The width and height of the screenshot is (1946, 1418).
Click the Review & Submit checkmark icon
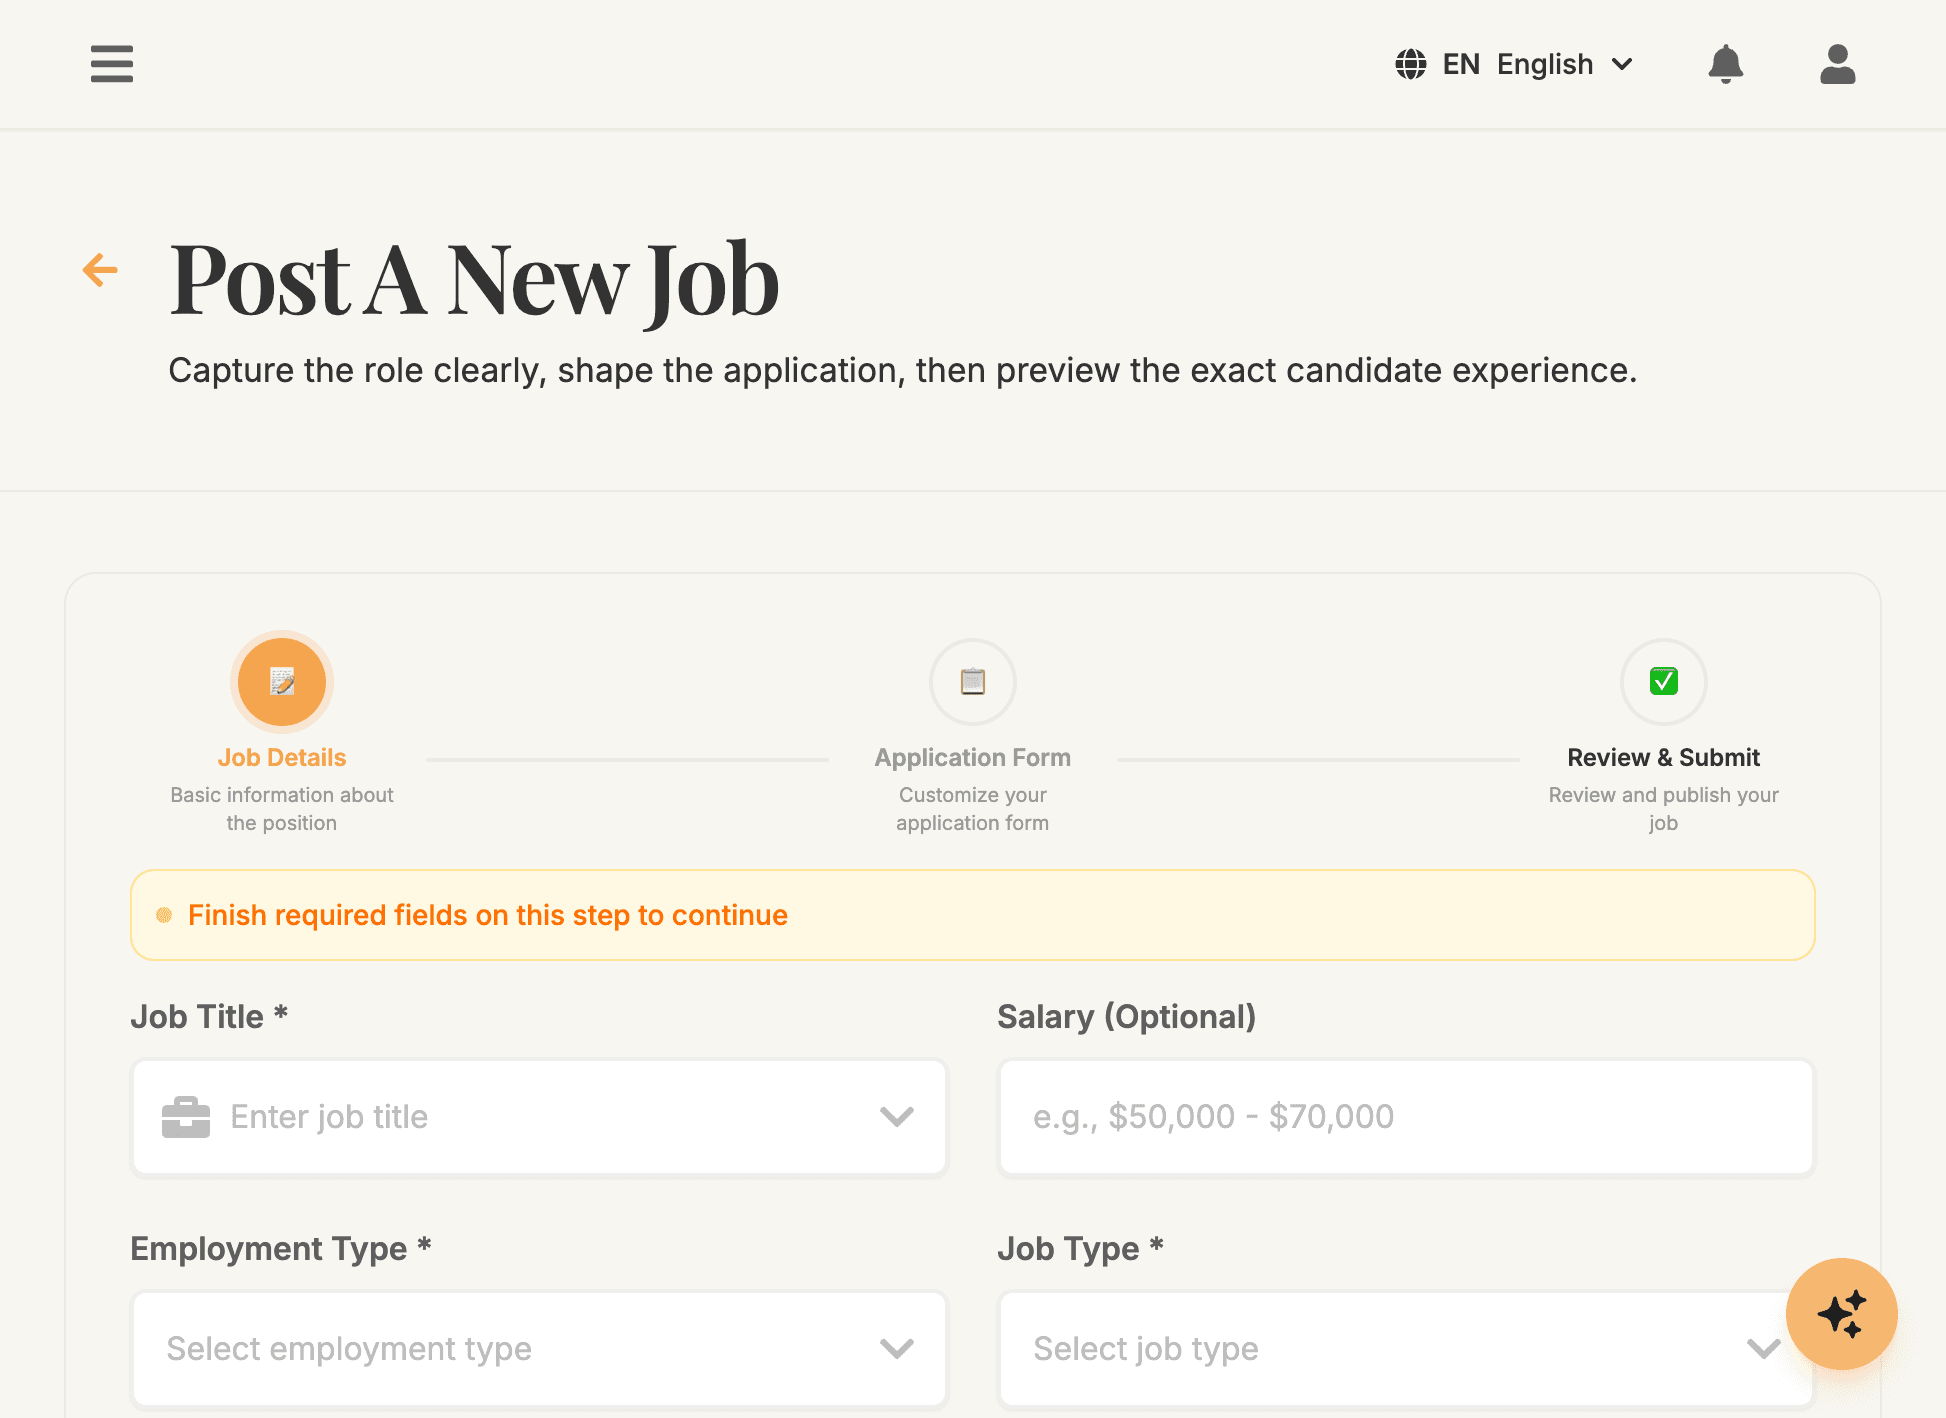[1662, 681]
